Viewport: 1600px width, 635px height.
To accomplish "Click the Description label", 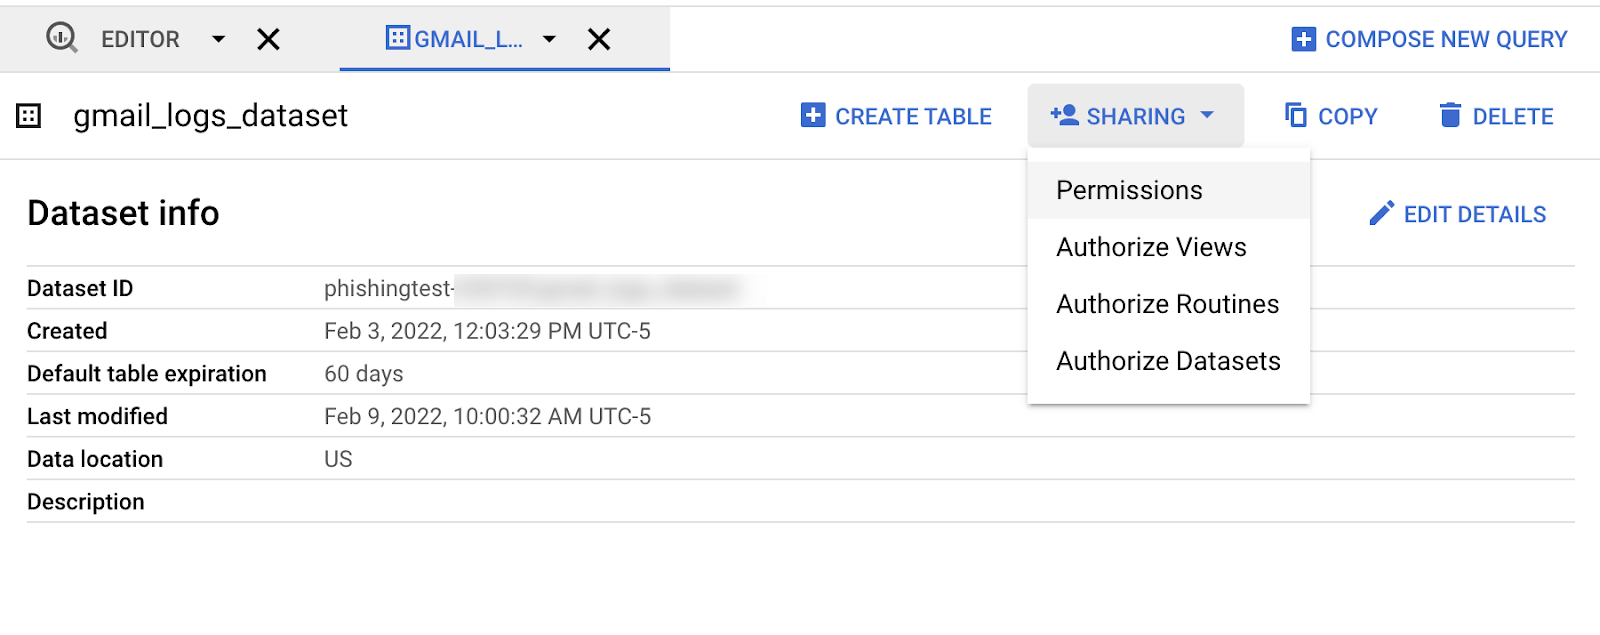I will [x=86, y=502].
